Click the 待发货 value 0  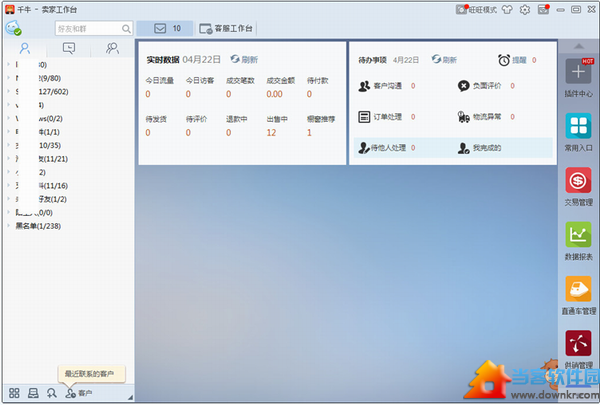(148, 133)
